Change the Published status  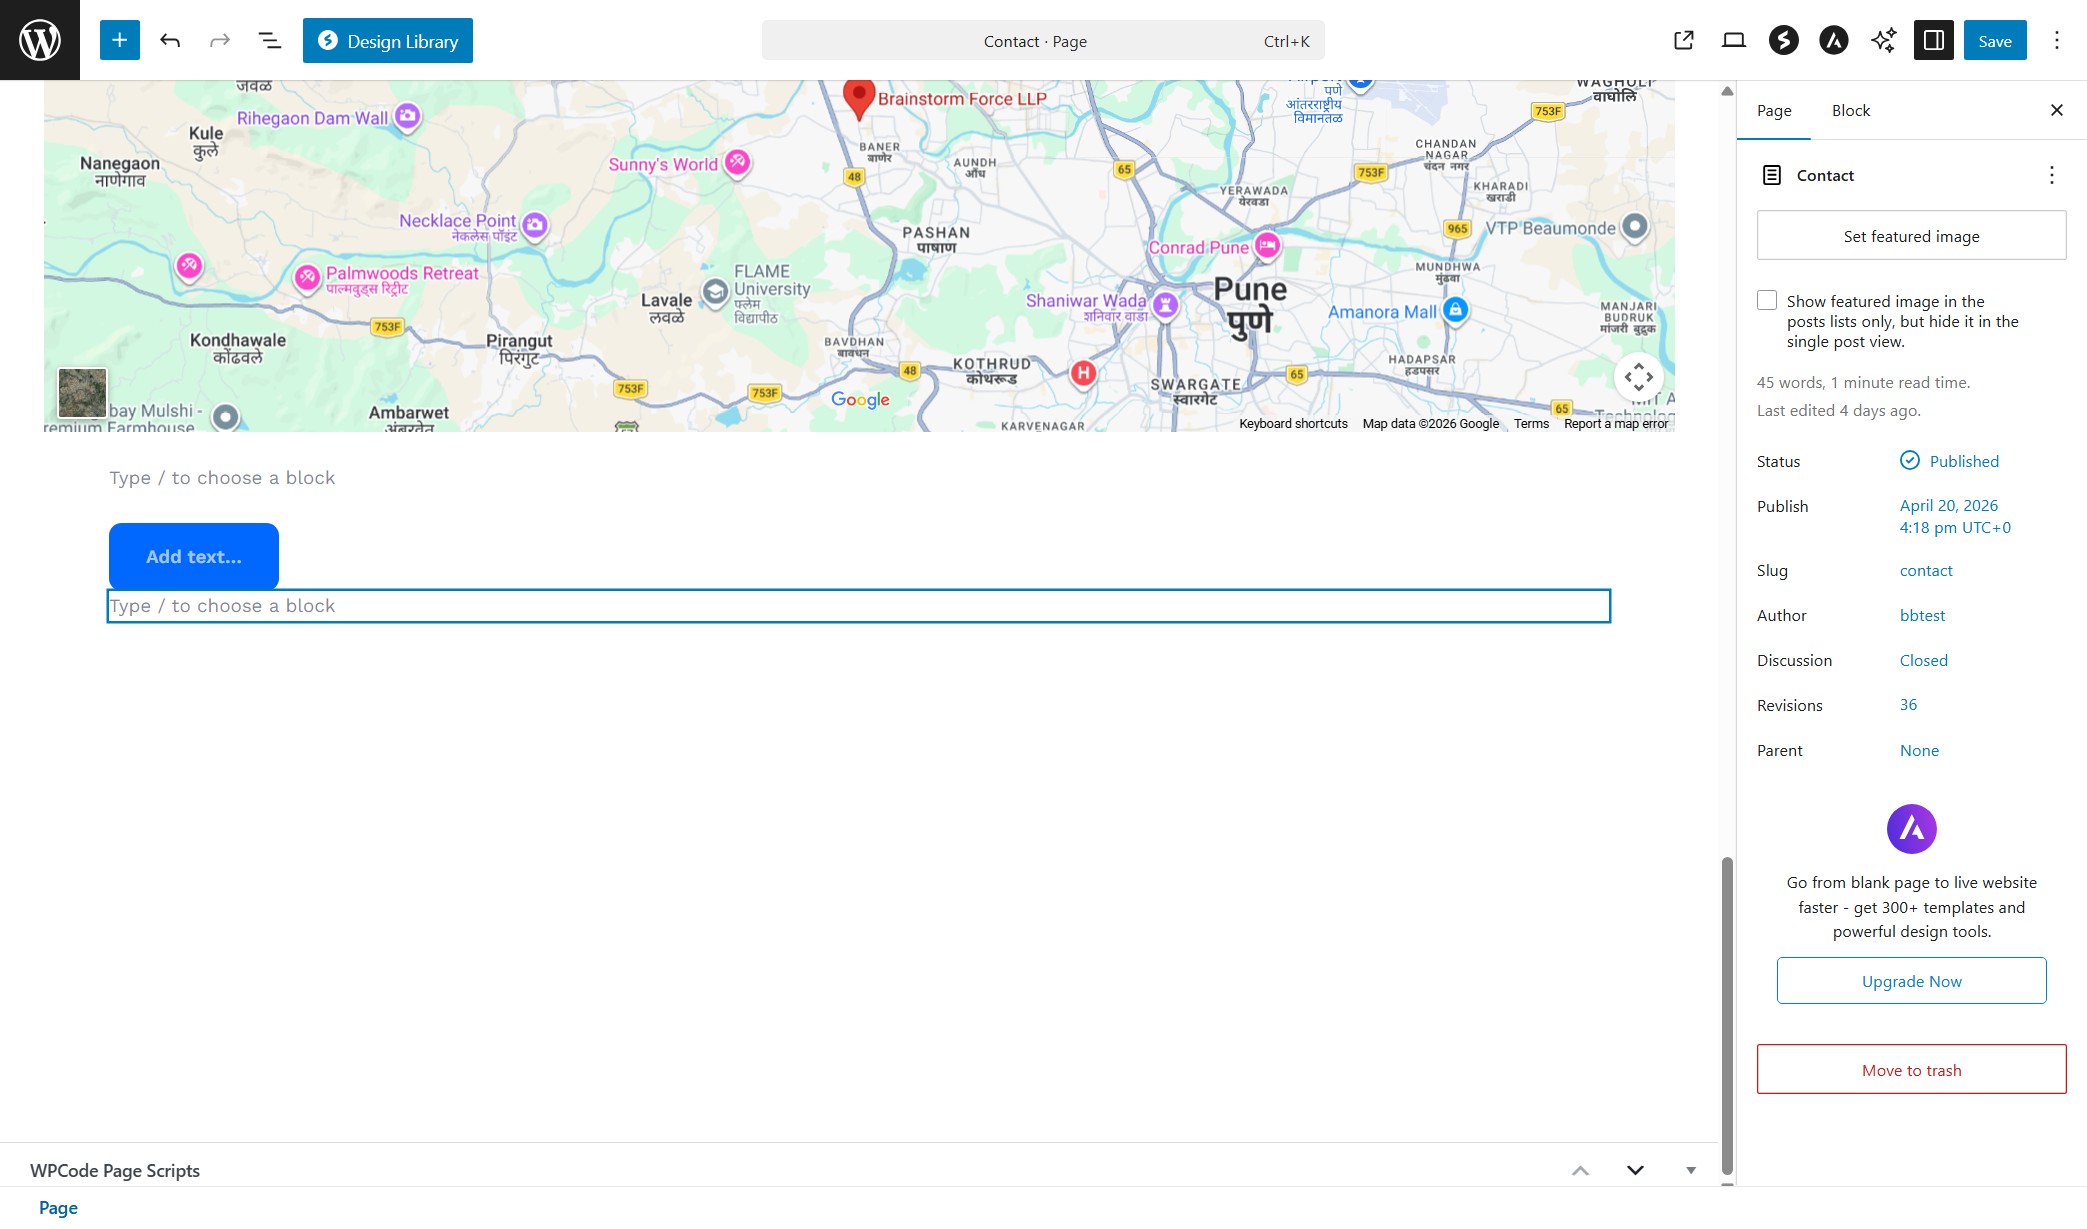pyautogui.click(x=1949, y=461)
